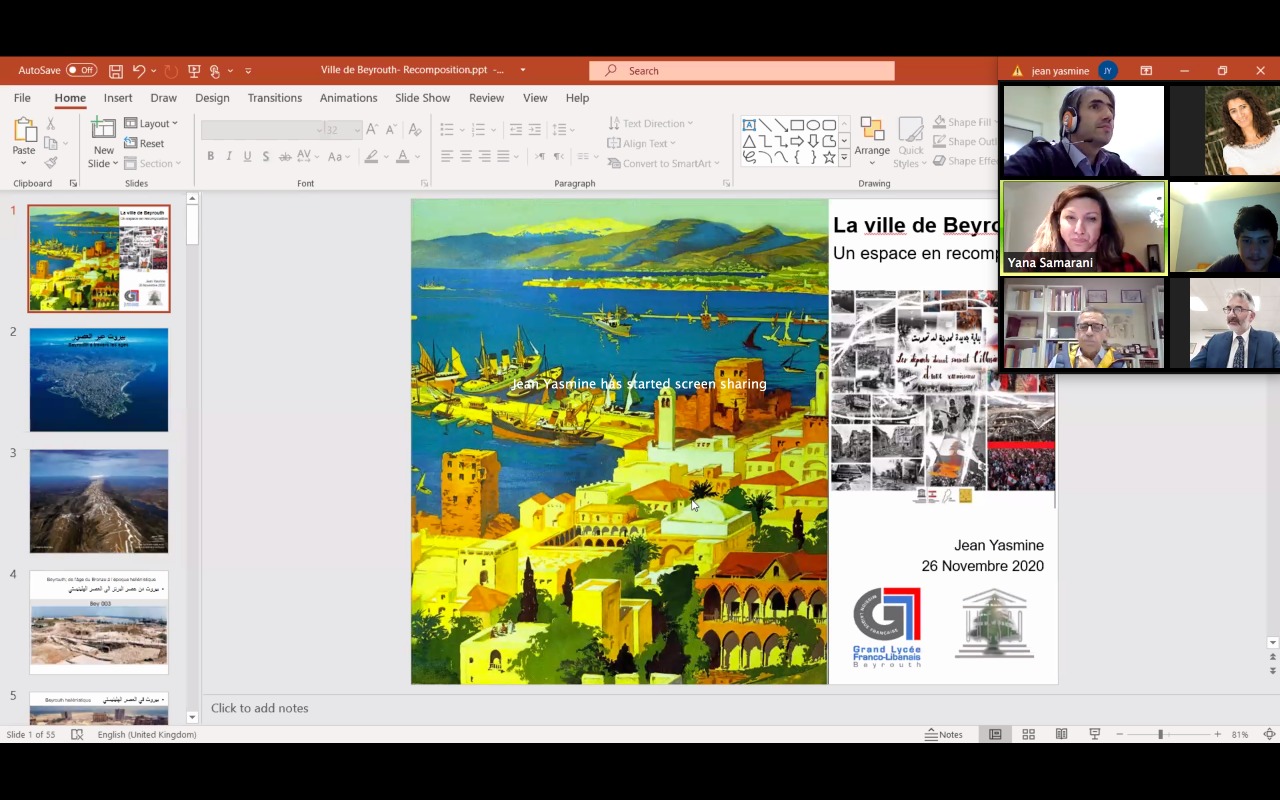Clear all formatting
Viewport: 1280px width, 800px height.
(416, 130)
